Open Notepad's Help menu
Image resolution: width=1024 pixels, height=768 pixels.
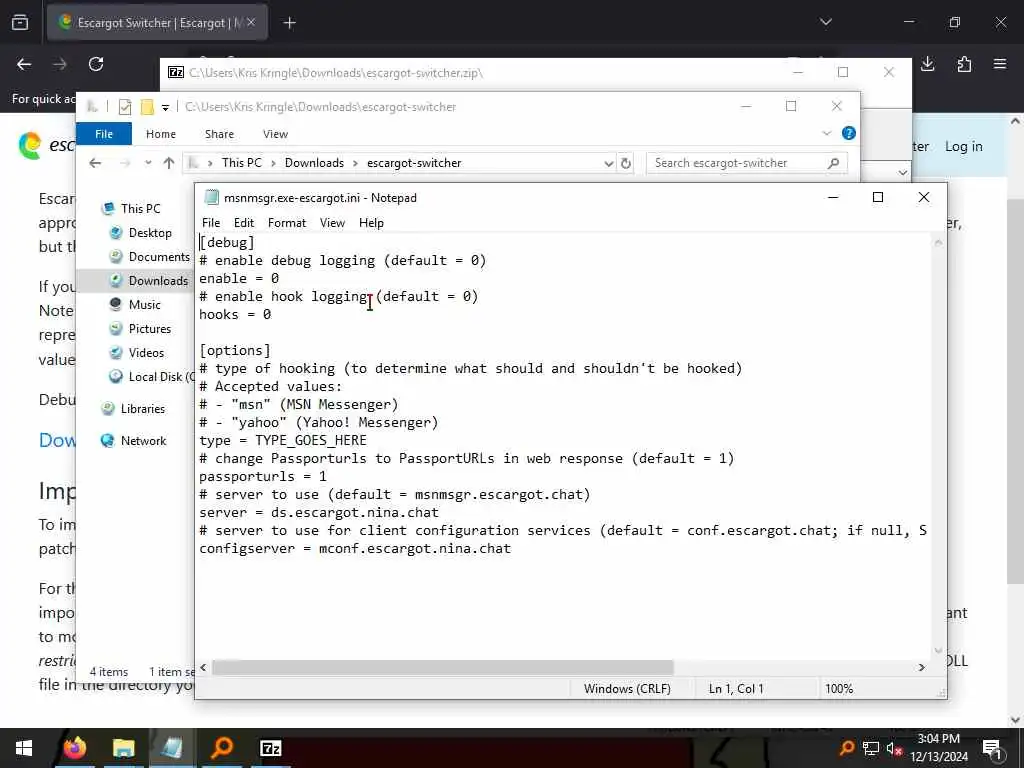click(372, 223)
